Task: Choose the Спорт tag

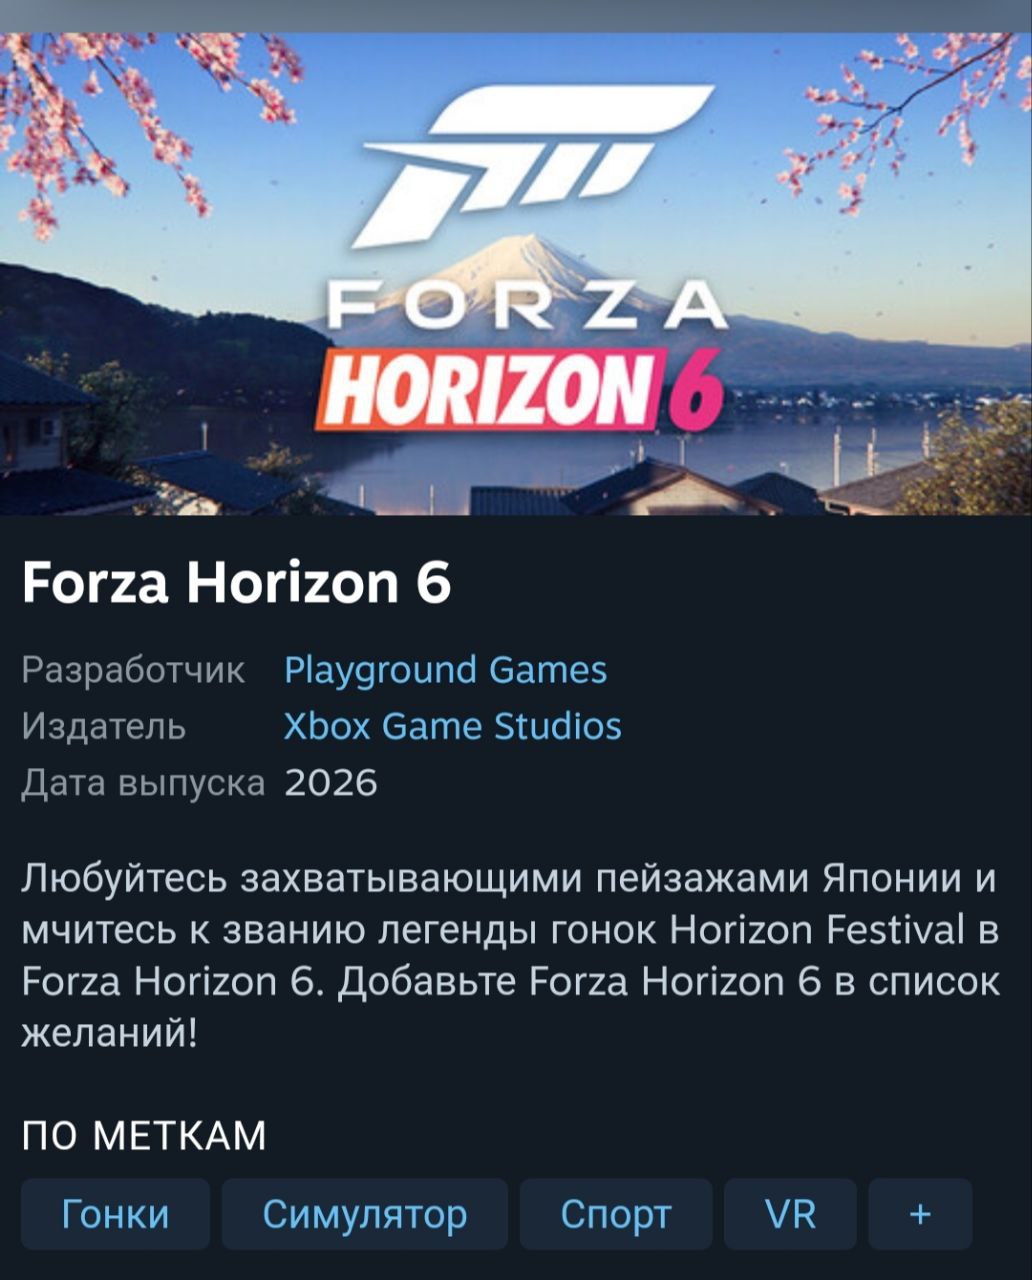Action: coord(616,1214)
